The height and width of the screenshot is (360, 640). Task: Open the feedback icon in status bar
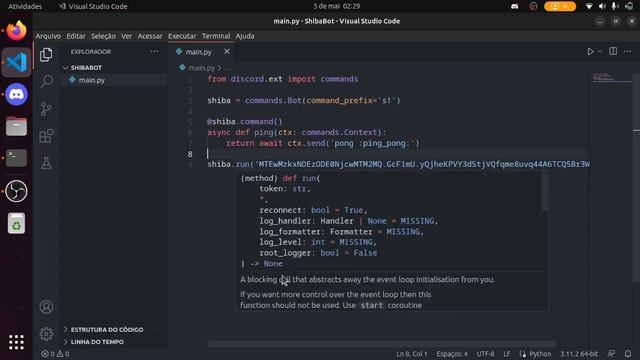coord(611,354)
